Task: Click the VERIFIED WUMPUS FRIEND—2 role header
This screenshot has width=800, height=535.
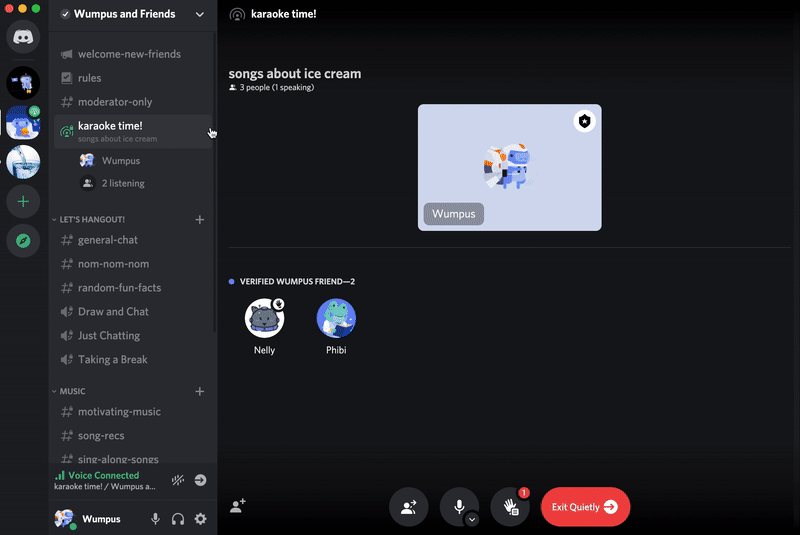Action: coord(297,282)
